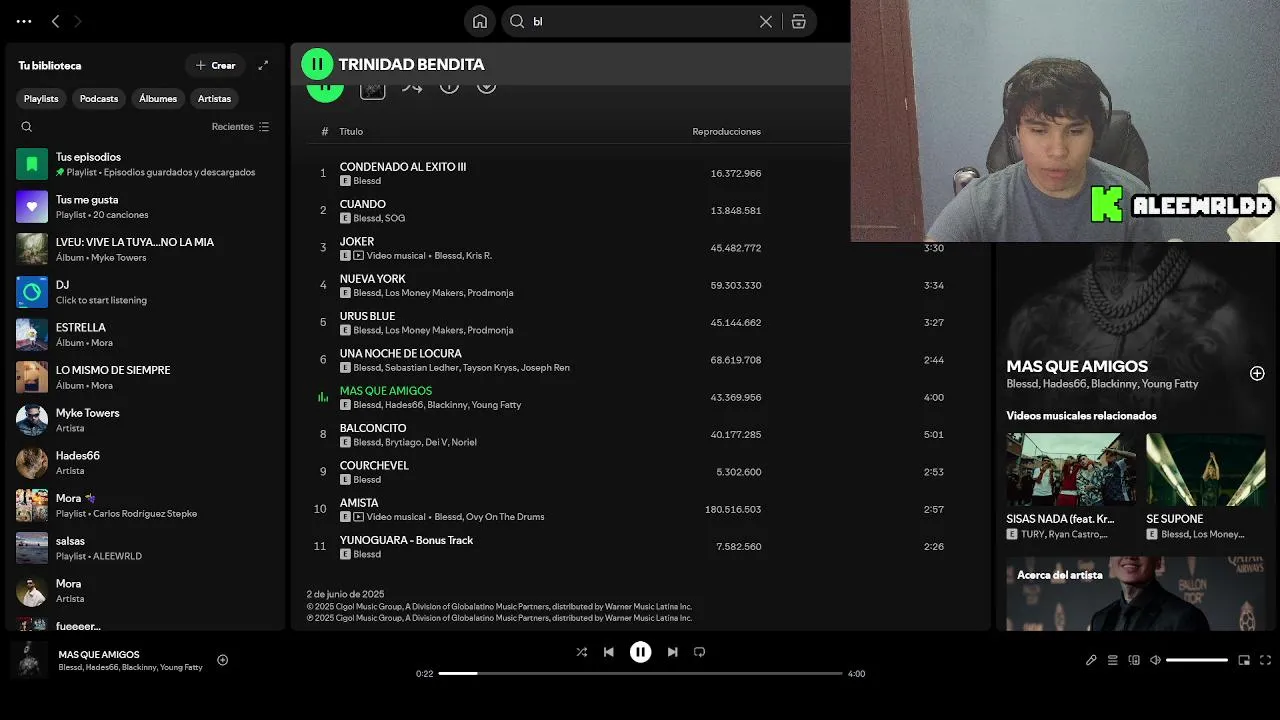Open connect to a device icon

tap(1134, 660)
